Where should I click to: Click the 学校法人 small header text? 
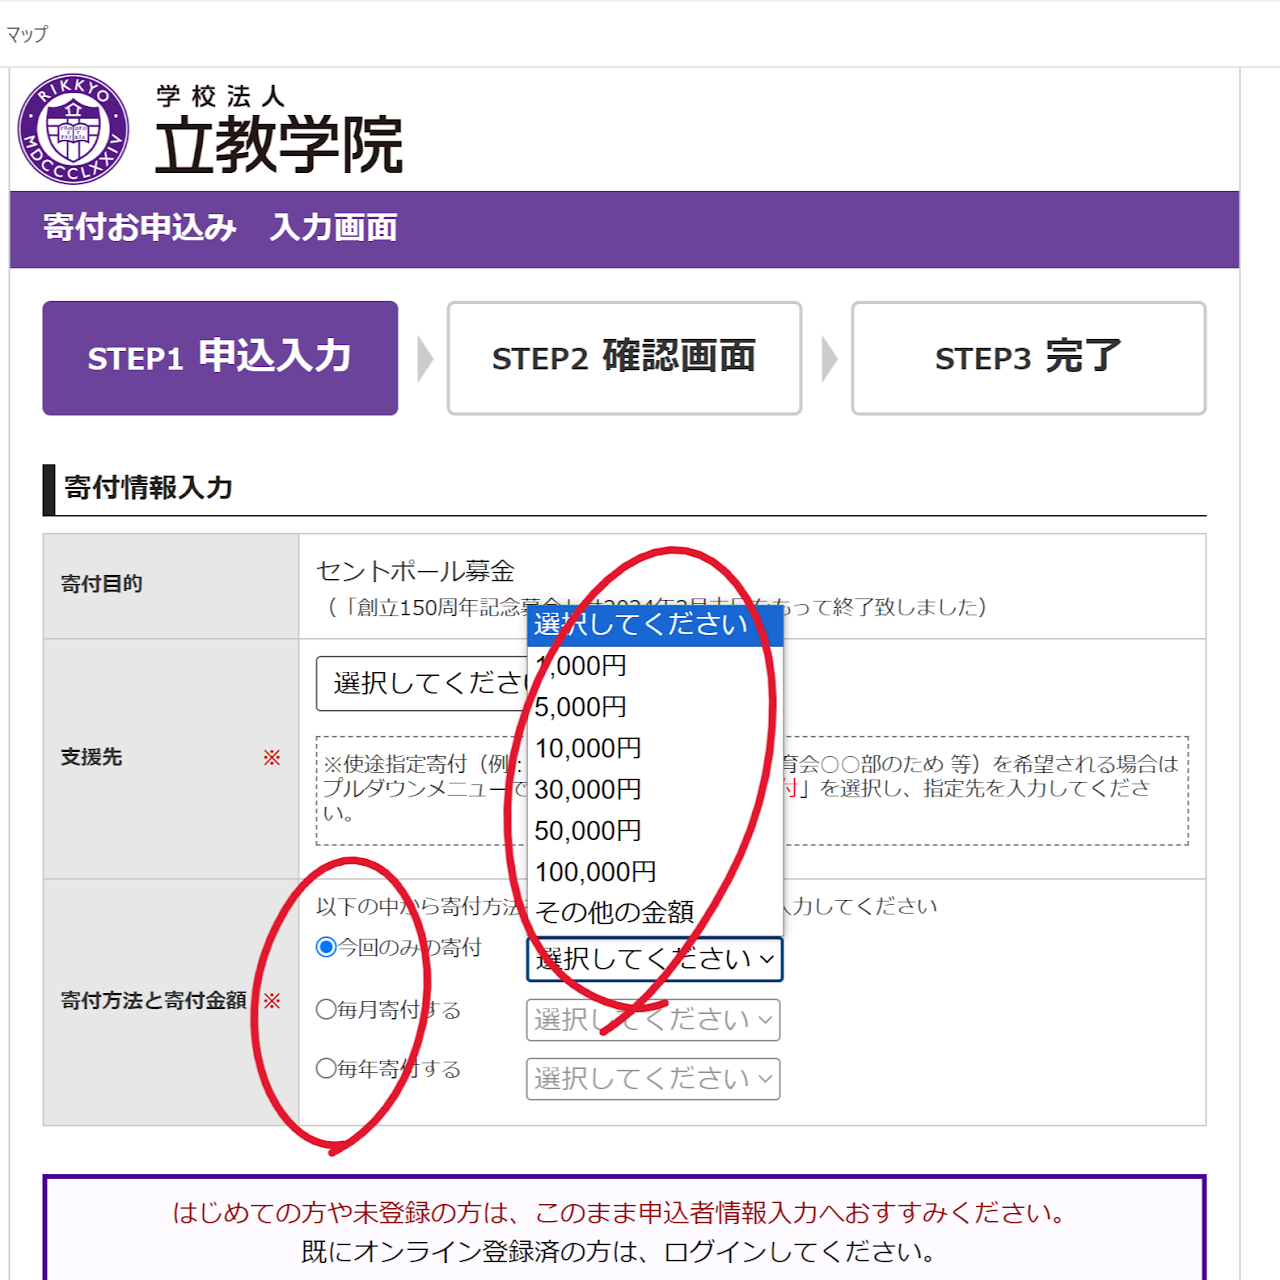point(221,96)
